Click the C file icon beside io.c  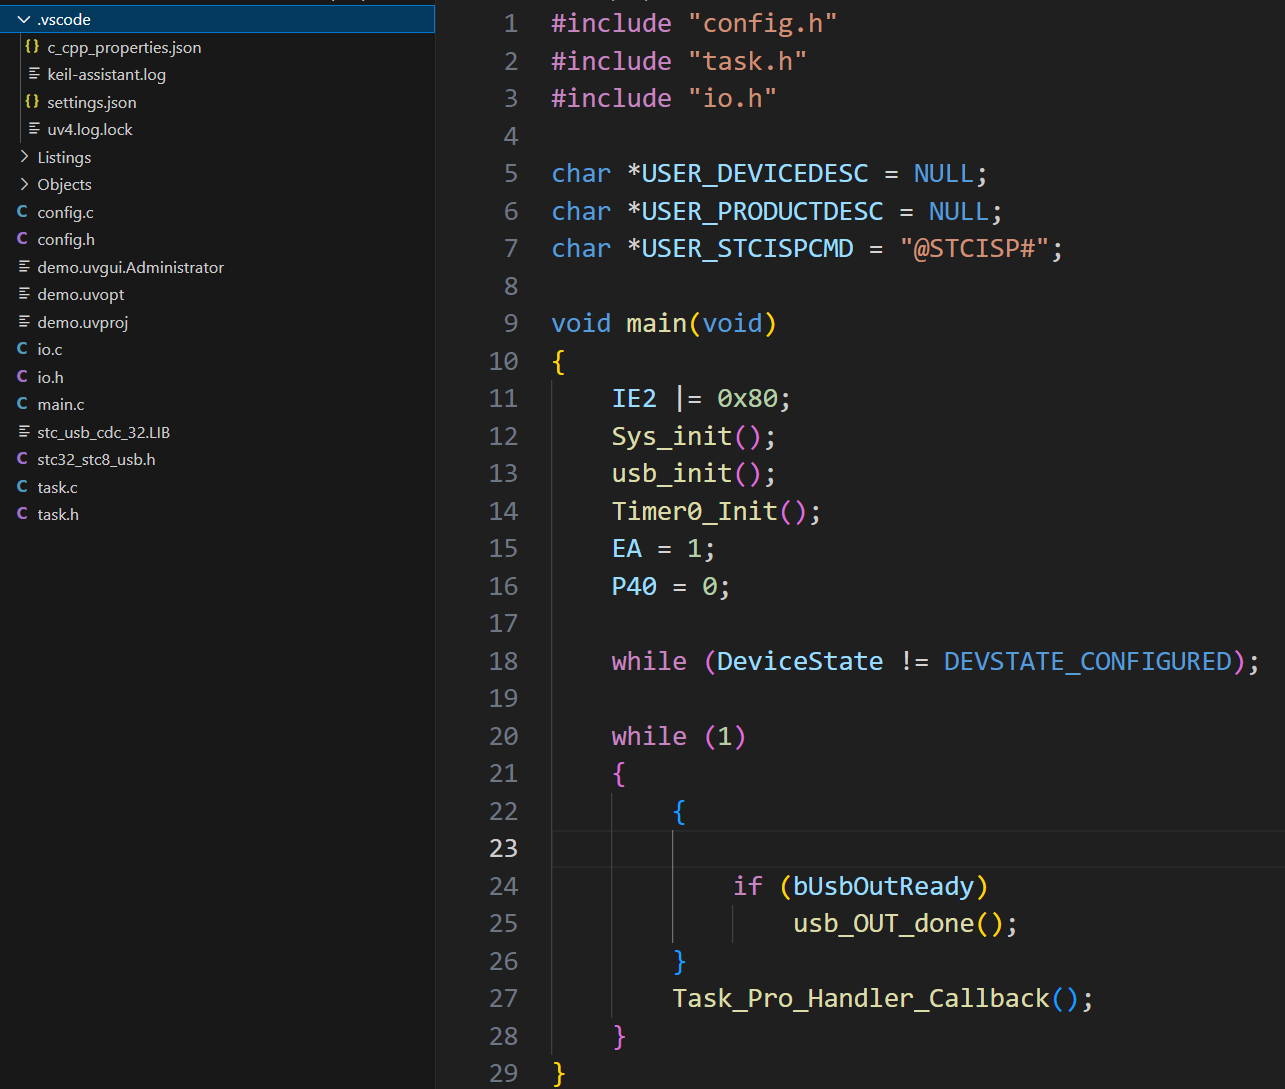coord(22,349)
